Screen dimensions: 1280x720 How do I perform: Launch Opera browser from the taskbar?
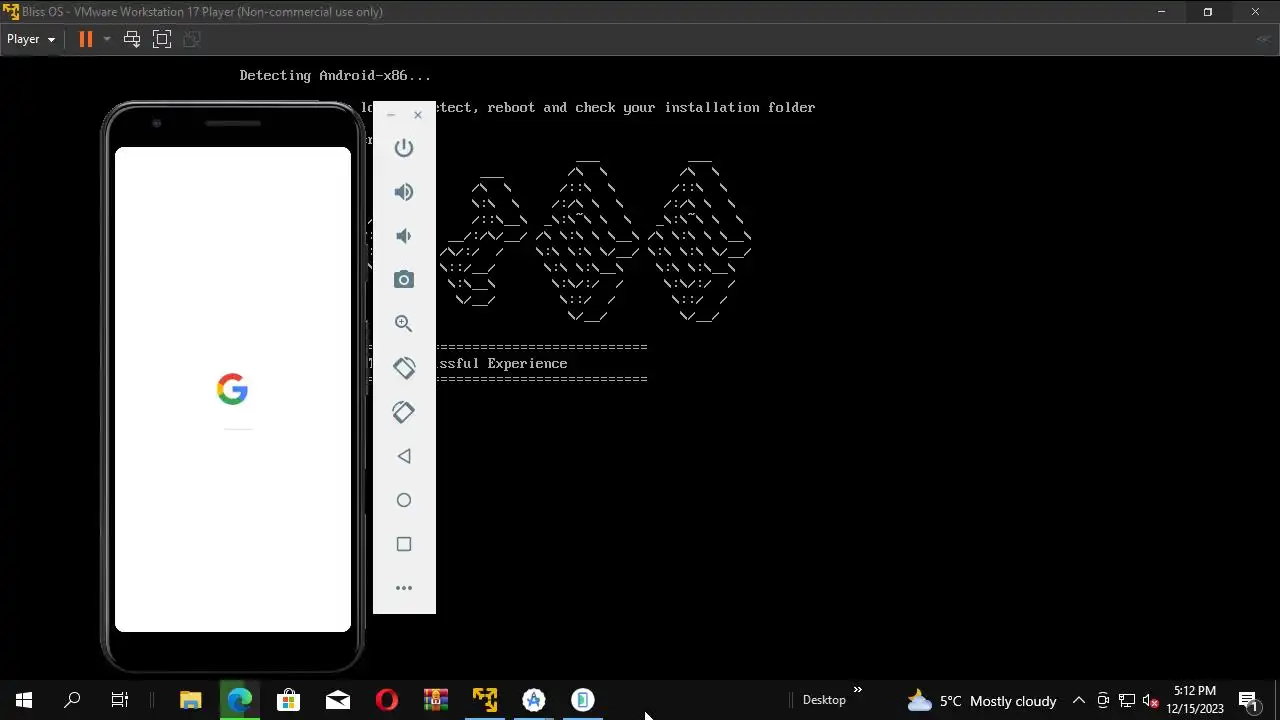pyautogui.click(x=387, y=700)
